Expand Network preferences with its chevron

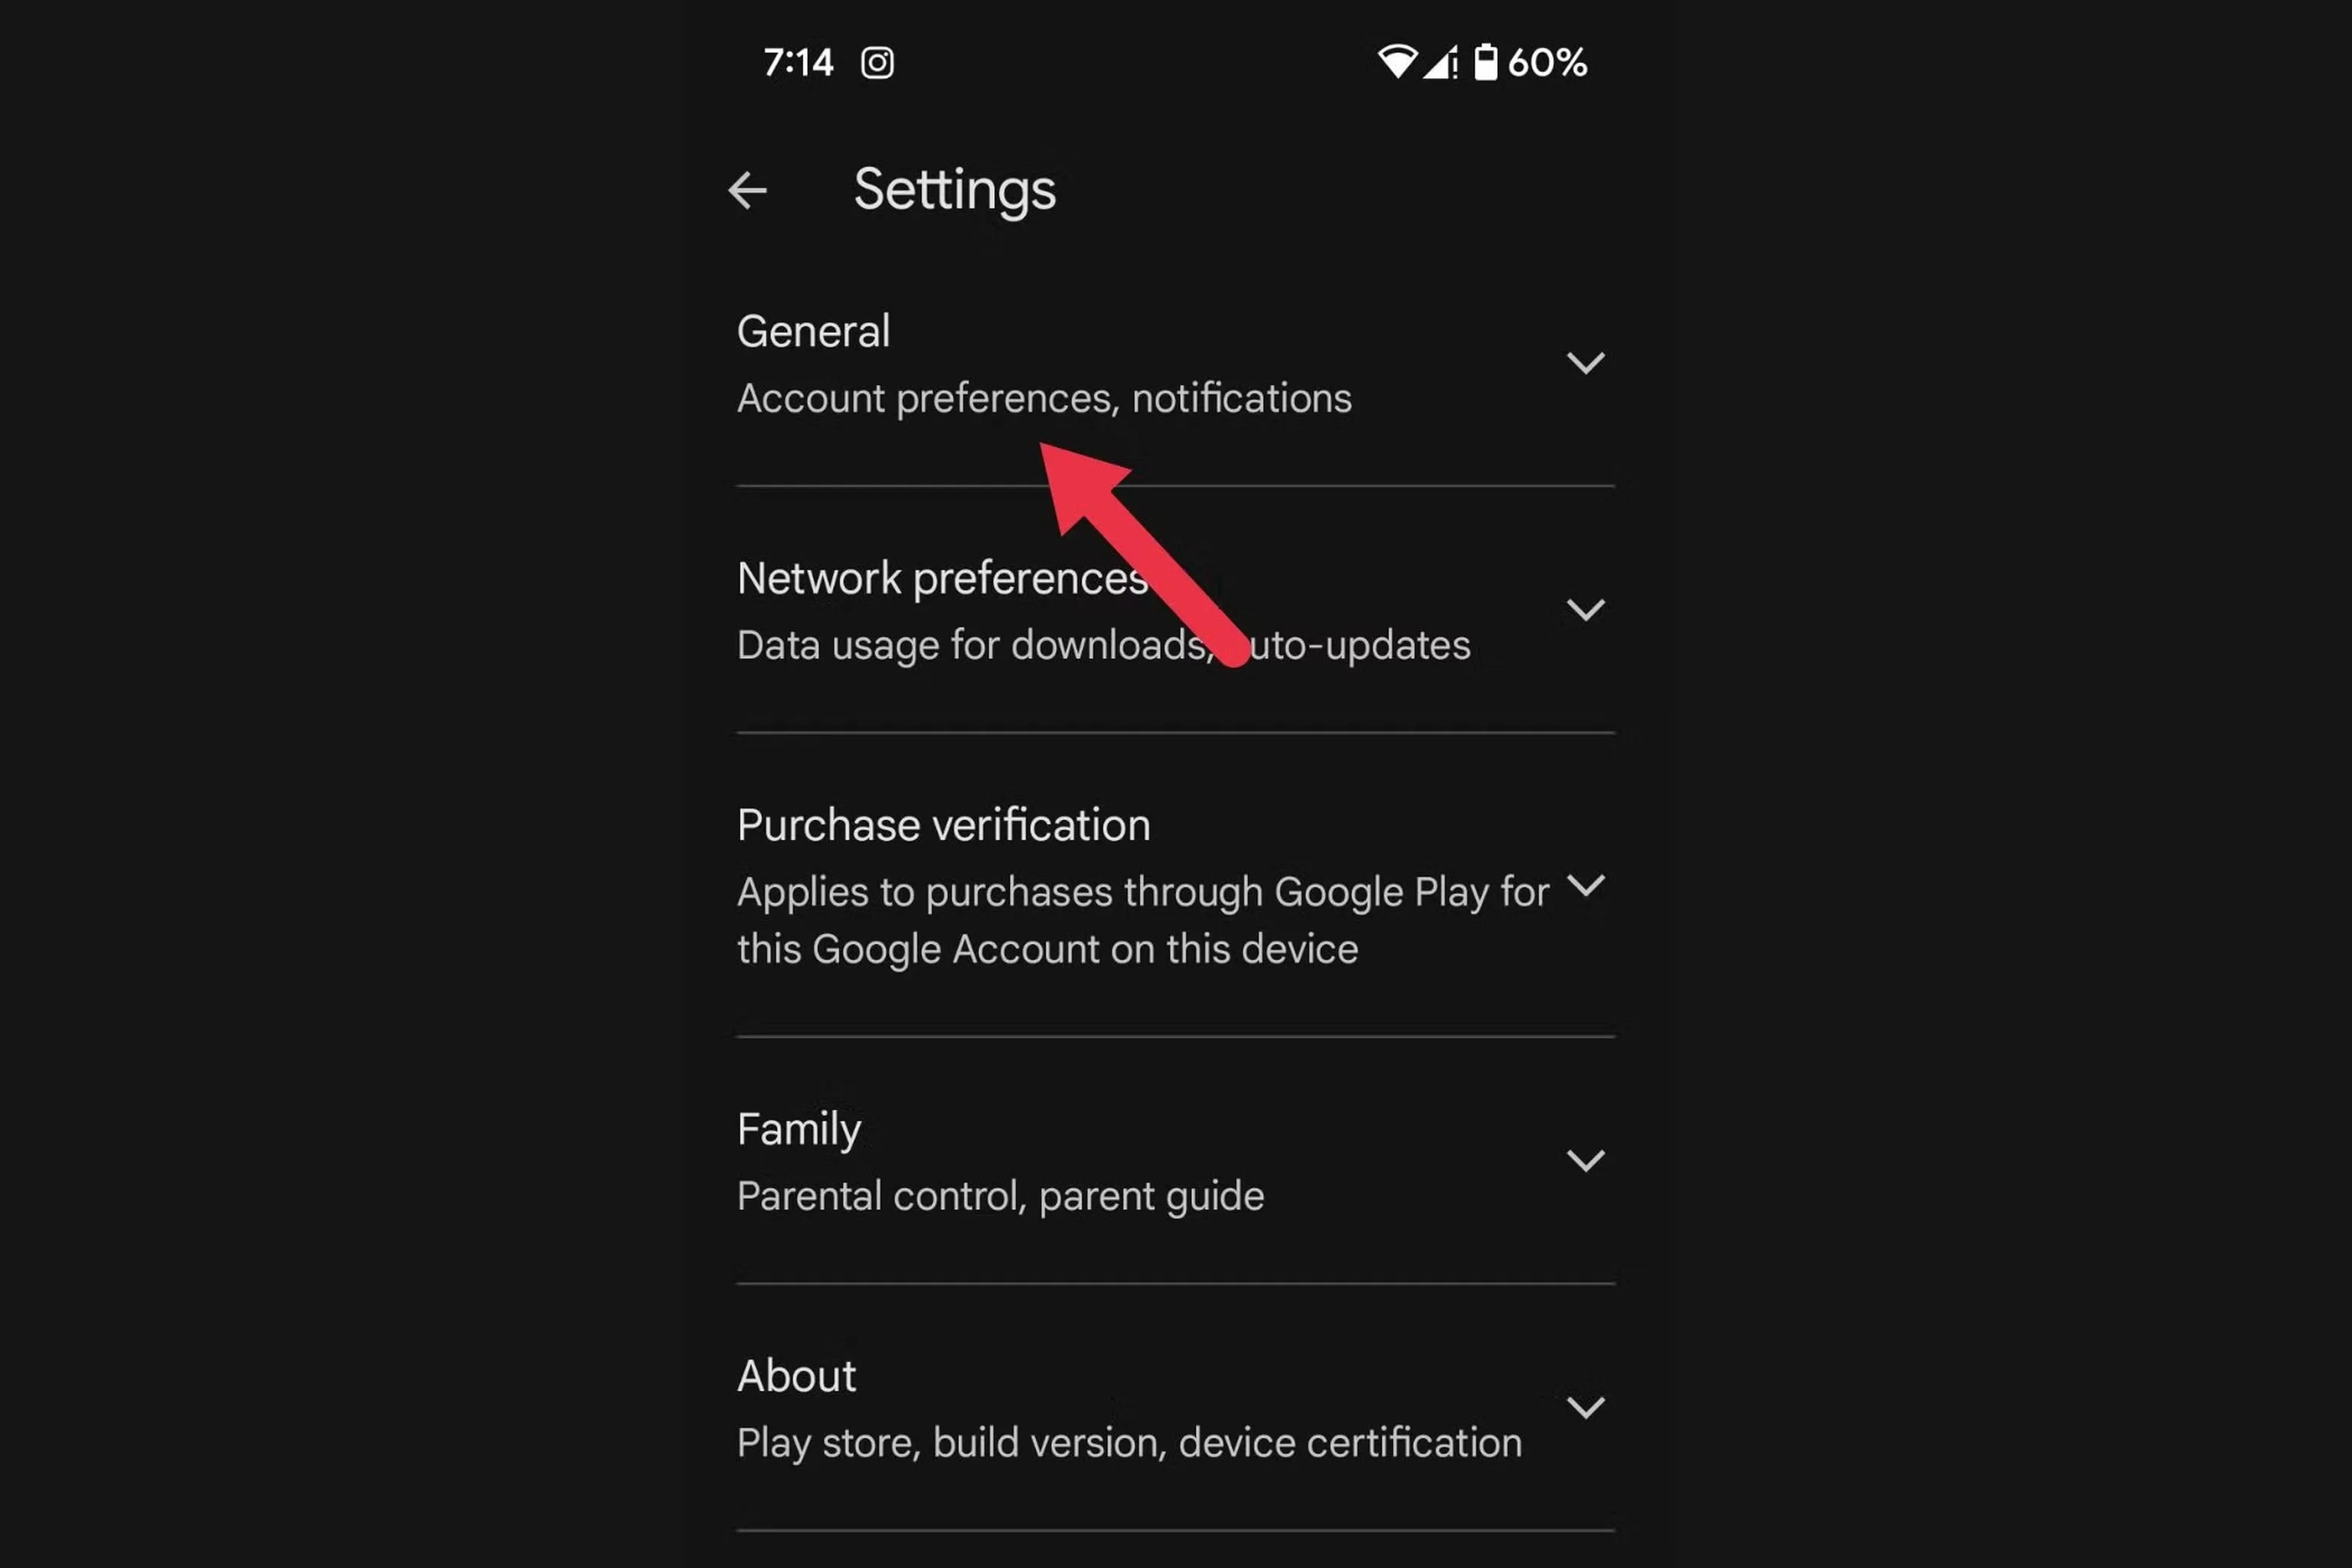tap(1585, 609)
